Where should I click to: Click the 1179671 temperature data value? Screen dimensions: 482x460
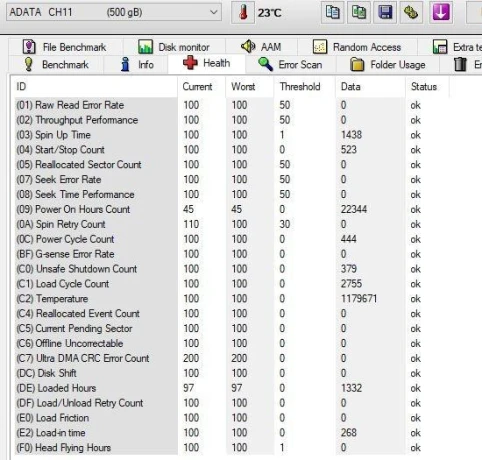(x=359, y=299)
